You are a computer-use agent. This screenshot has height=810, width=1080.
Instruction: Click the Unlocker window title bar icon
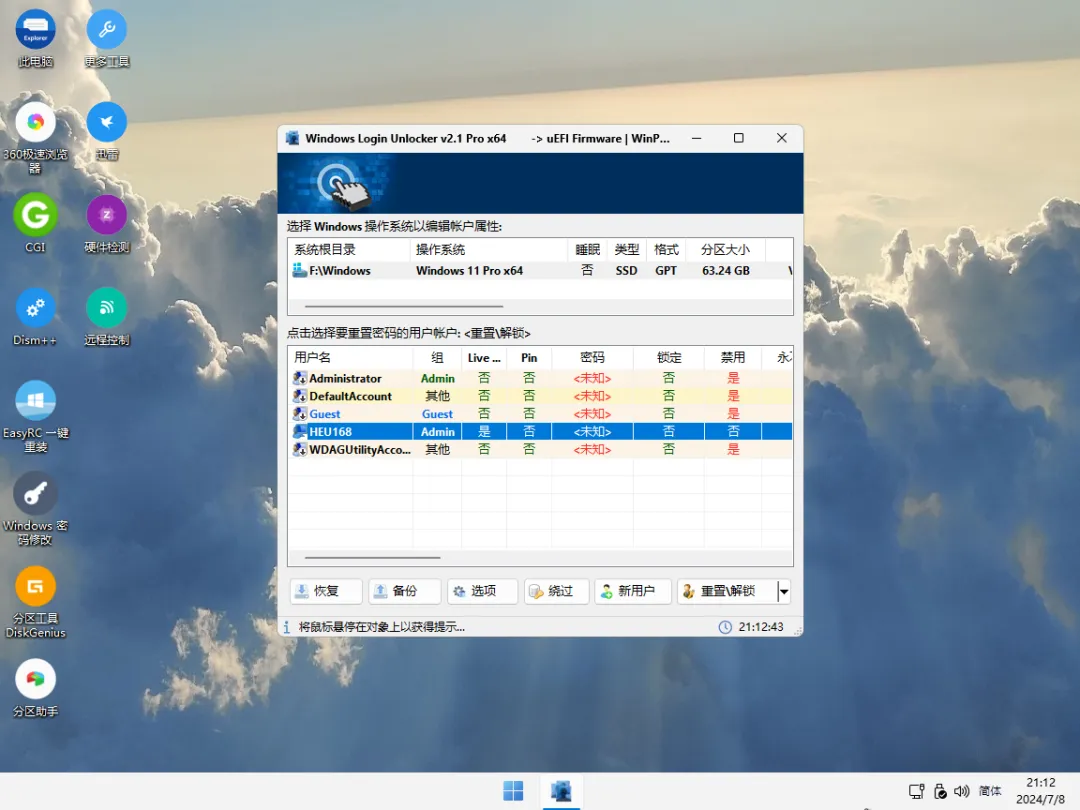(x=293, y=138)
